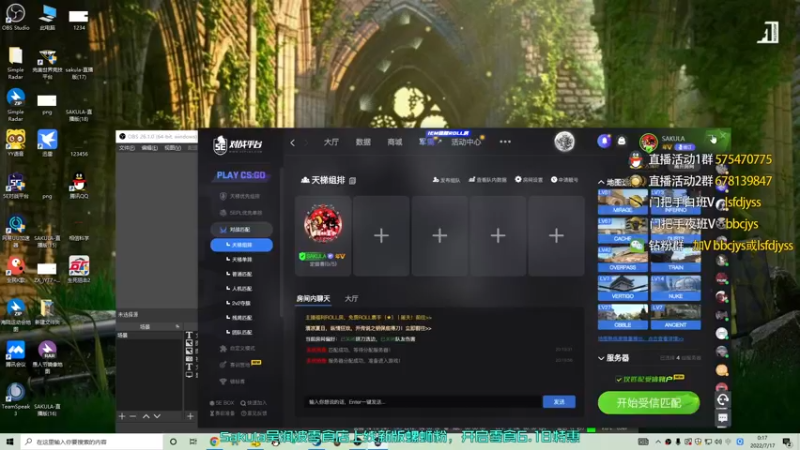800x450 pixels.
Task: Open the 数据 tab in top navigation
Action: [363, 142]
